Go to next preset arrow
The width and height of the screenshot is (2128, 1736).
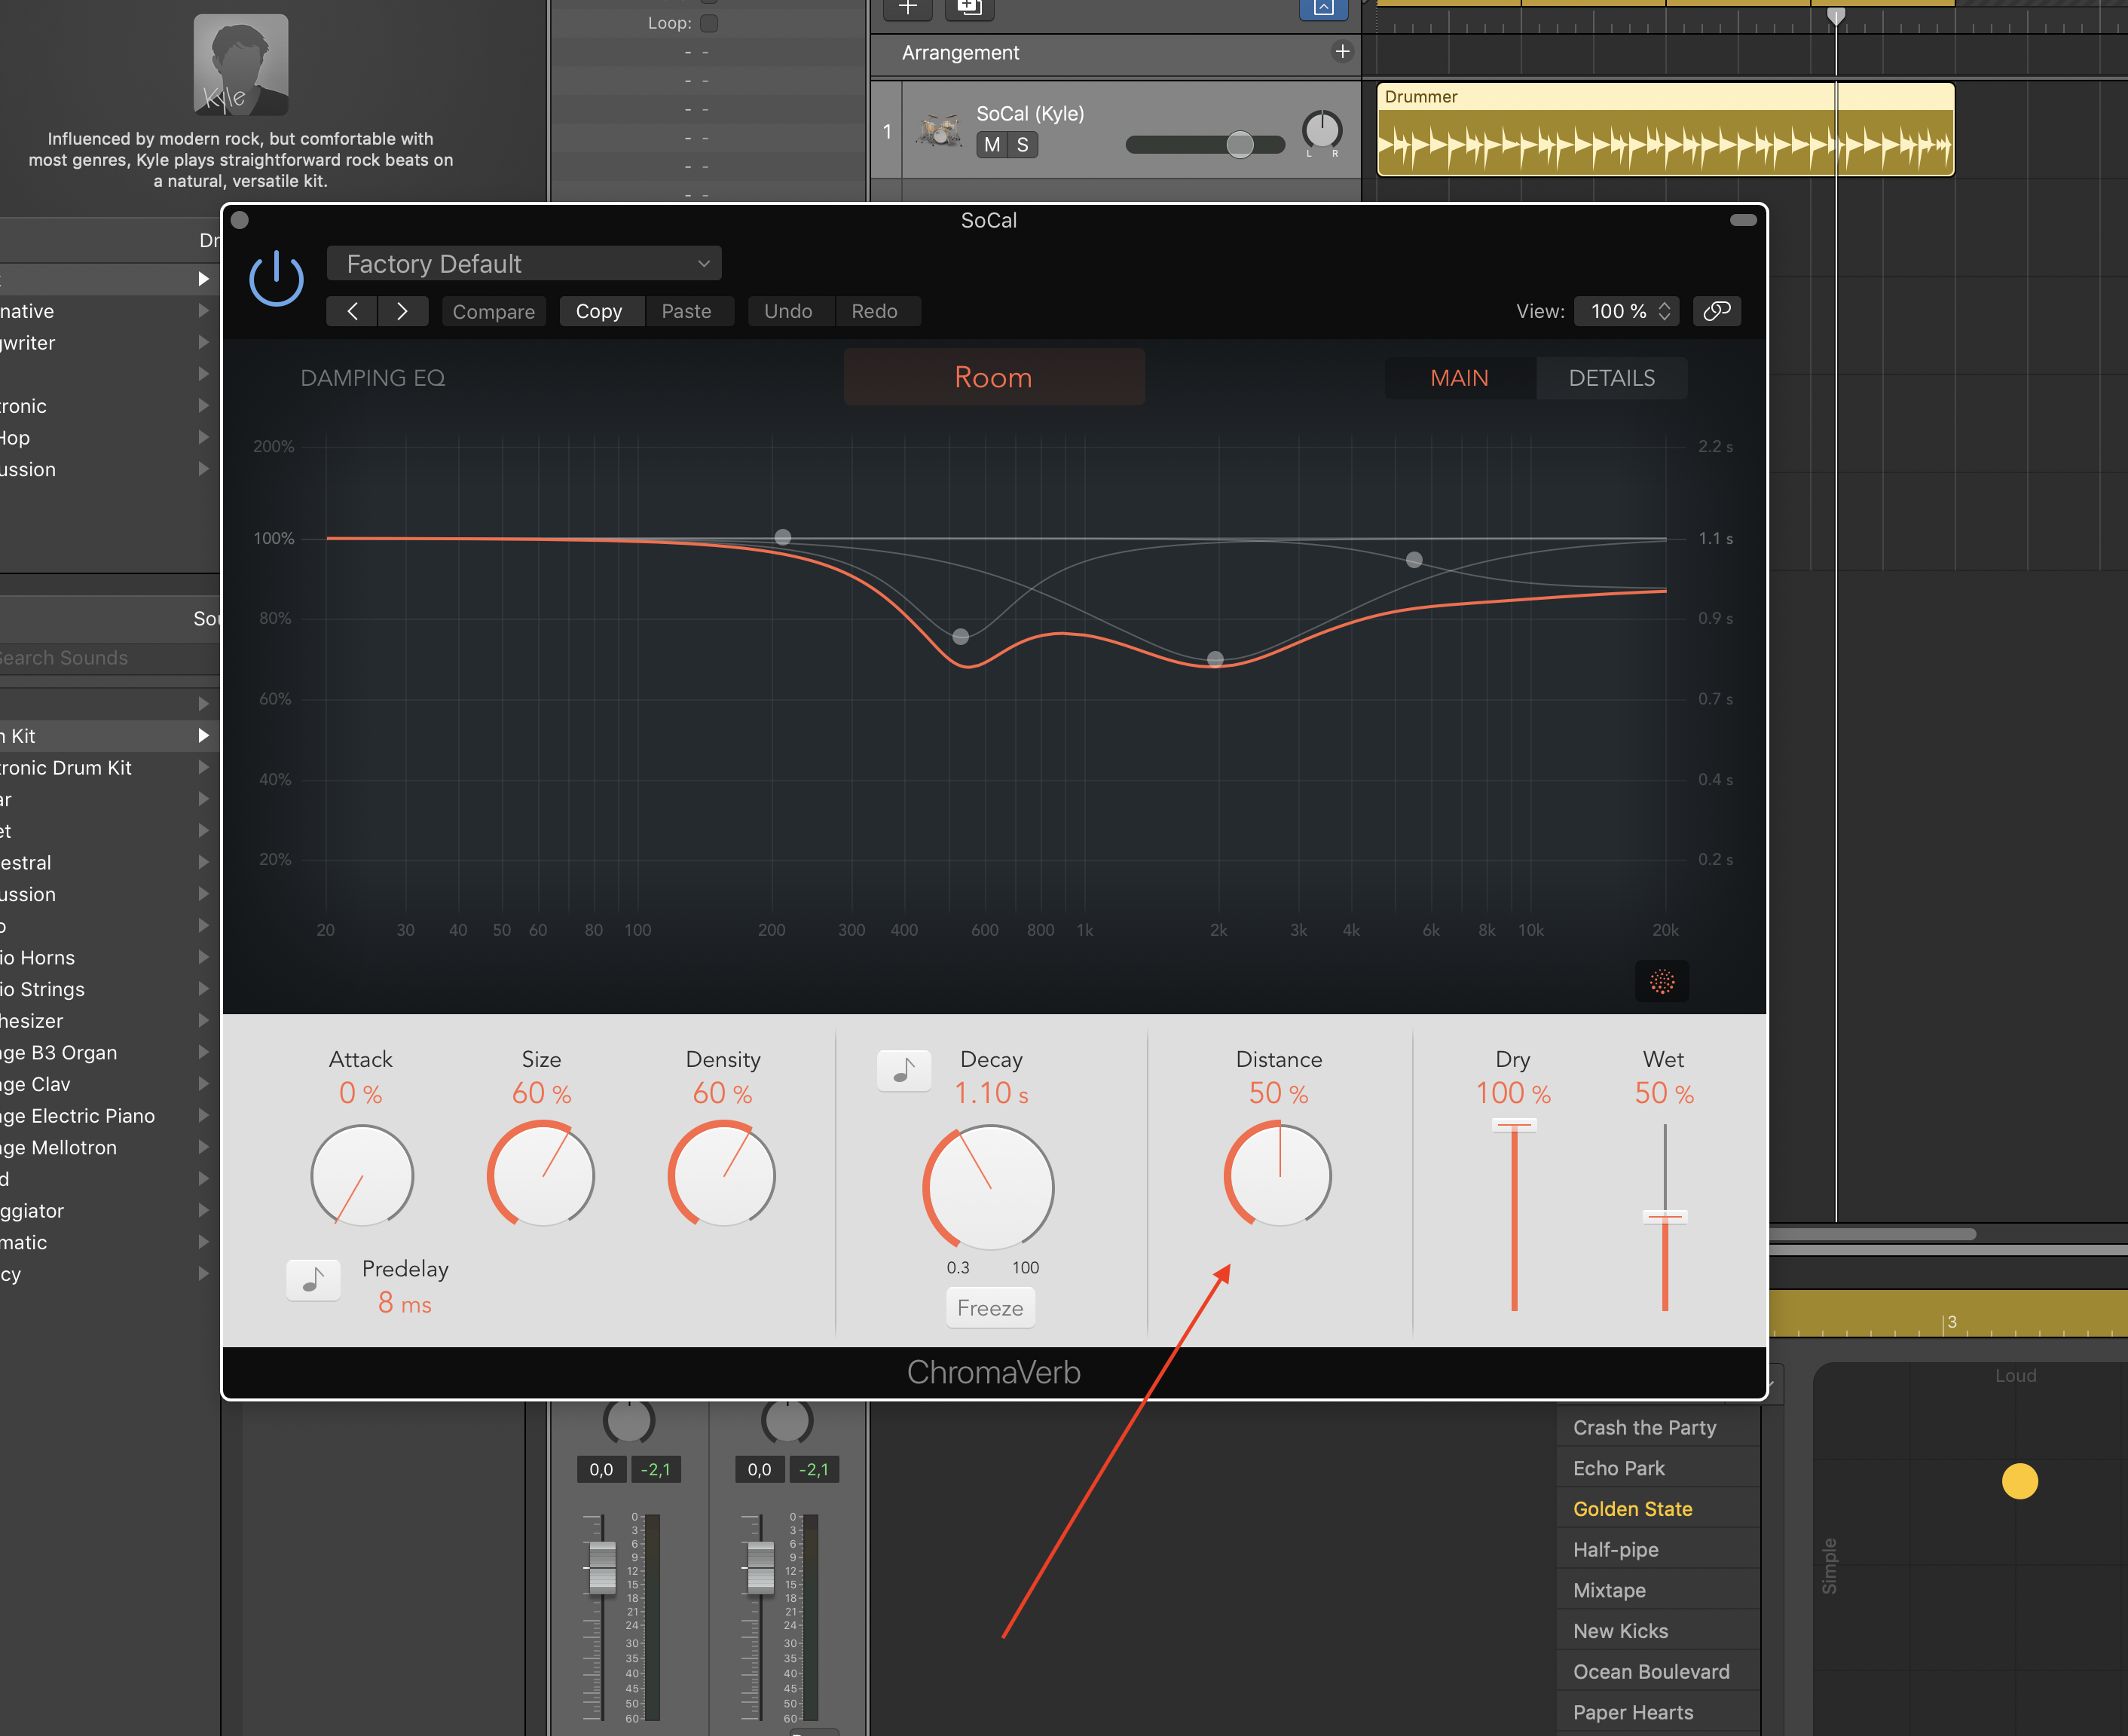click(x=402, y=311)
